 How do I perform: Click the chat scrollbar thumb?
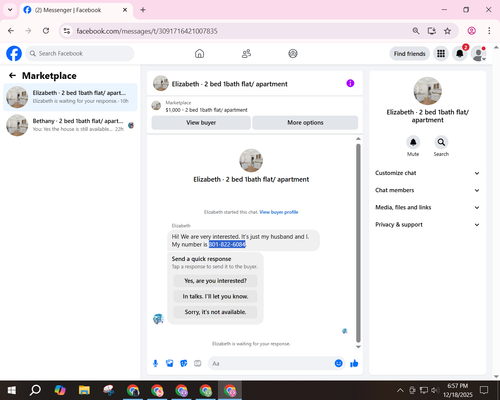[358, 243]
